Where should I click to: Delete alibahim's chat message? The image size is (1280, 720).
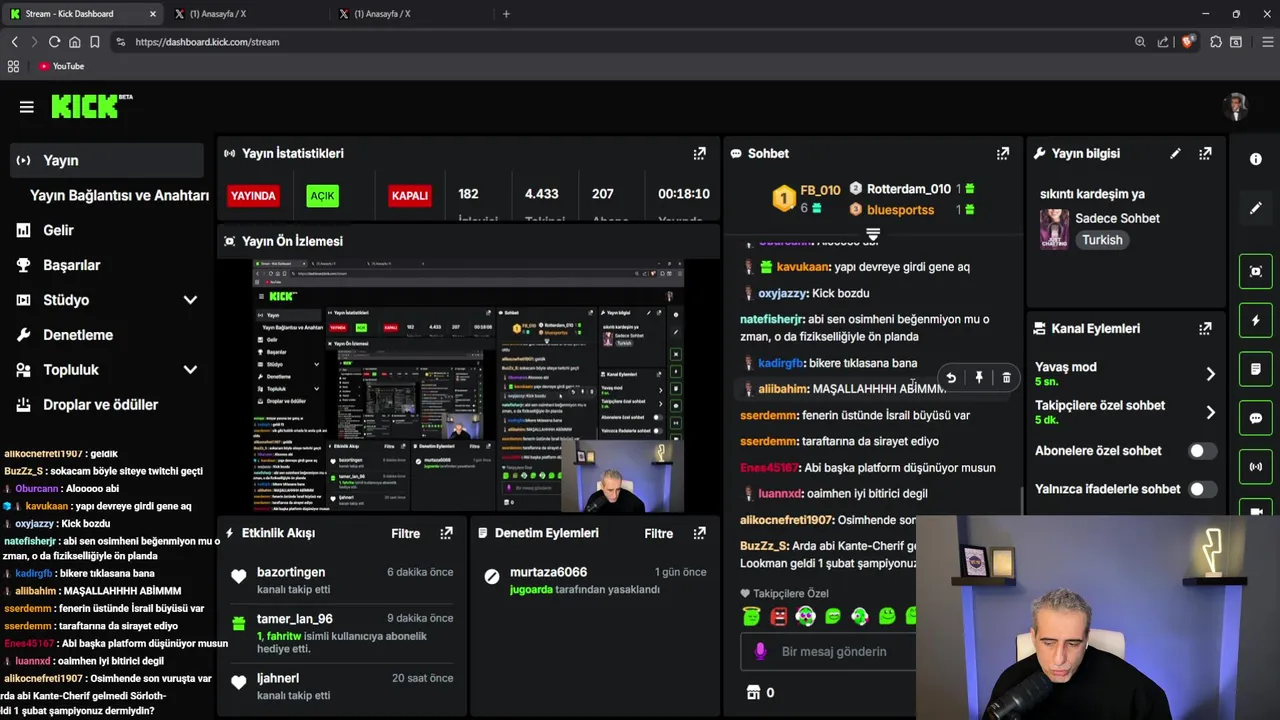(x=1006, y=378)
